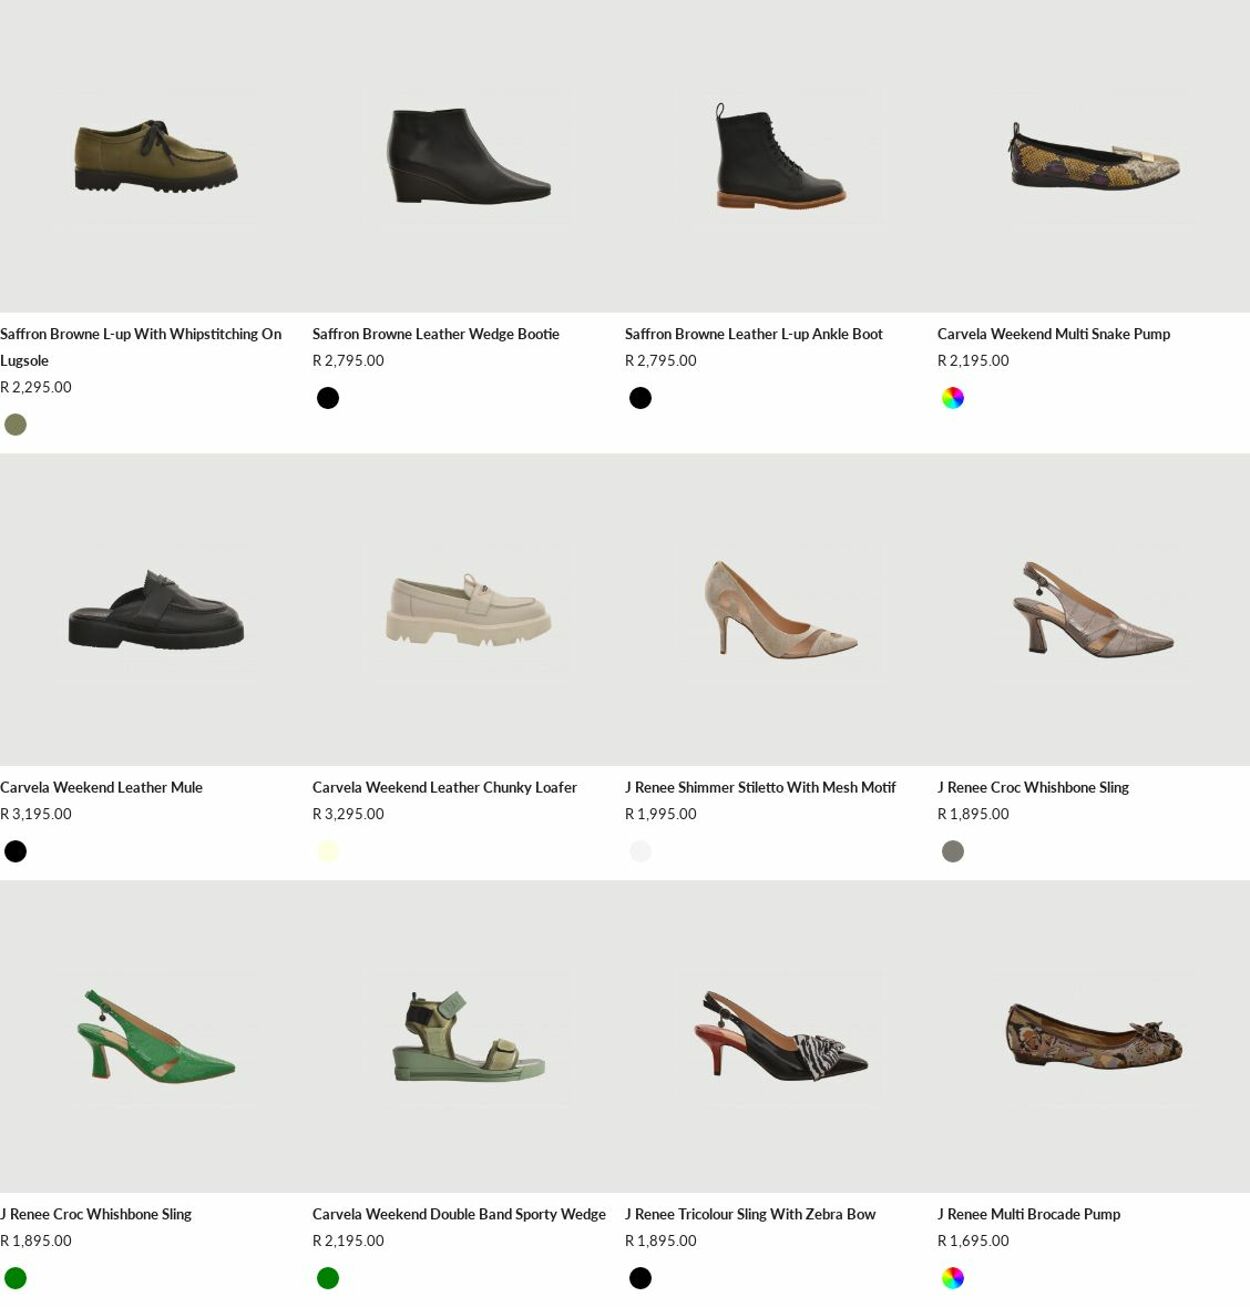The height and width of the screenshot is (1307, 1250).
Task: Open Carvela Weekend Leather Chunky Loafer link
Action: tap(444, 787)
